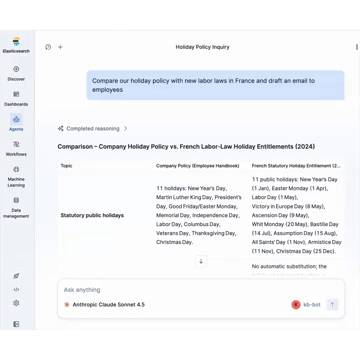Click the rocket launch icon in sidebar

(x=16, y=276)
